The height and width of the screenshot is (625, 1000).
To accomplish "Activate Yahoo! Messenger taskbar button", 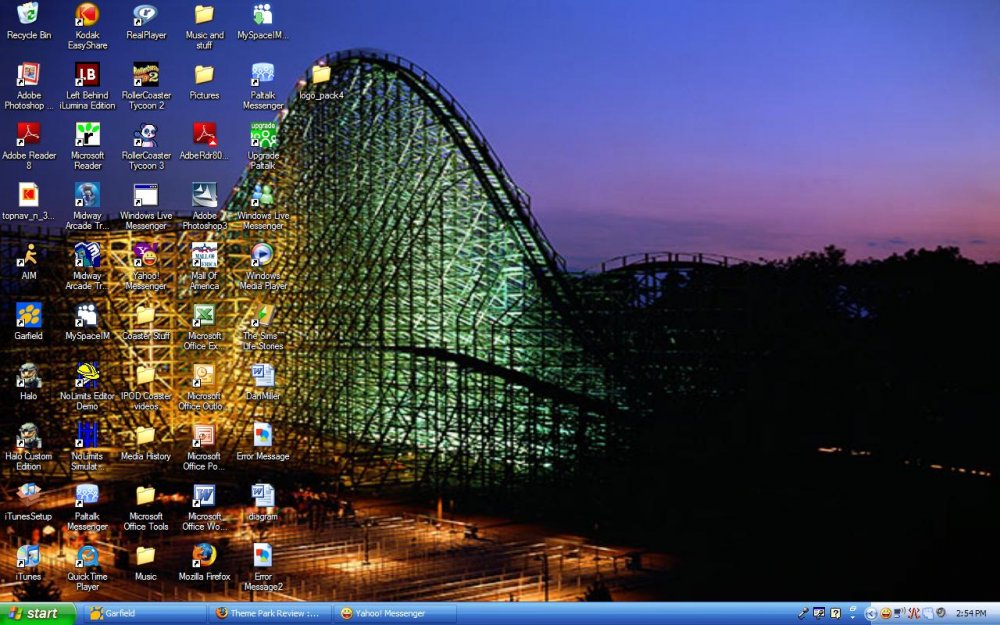I will (x=394, y=613).
